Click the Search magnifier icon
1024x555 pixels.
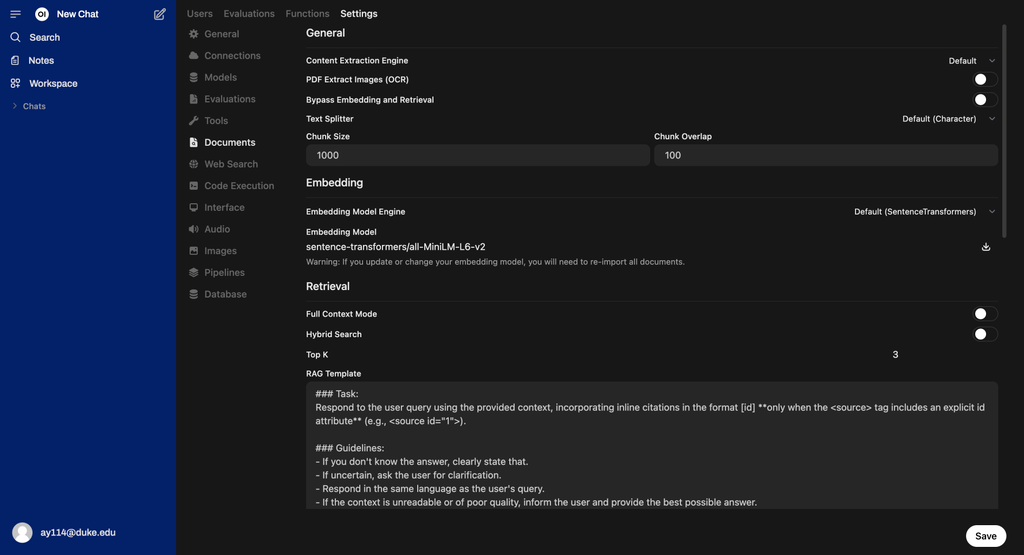[x=15, y=37]
